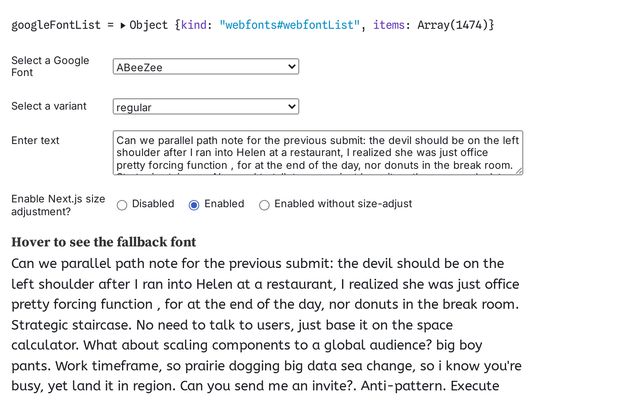Click the textarea resize handle corner
This screenshot has height=400, width=640.
pos(519,171)
